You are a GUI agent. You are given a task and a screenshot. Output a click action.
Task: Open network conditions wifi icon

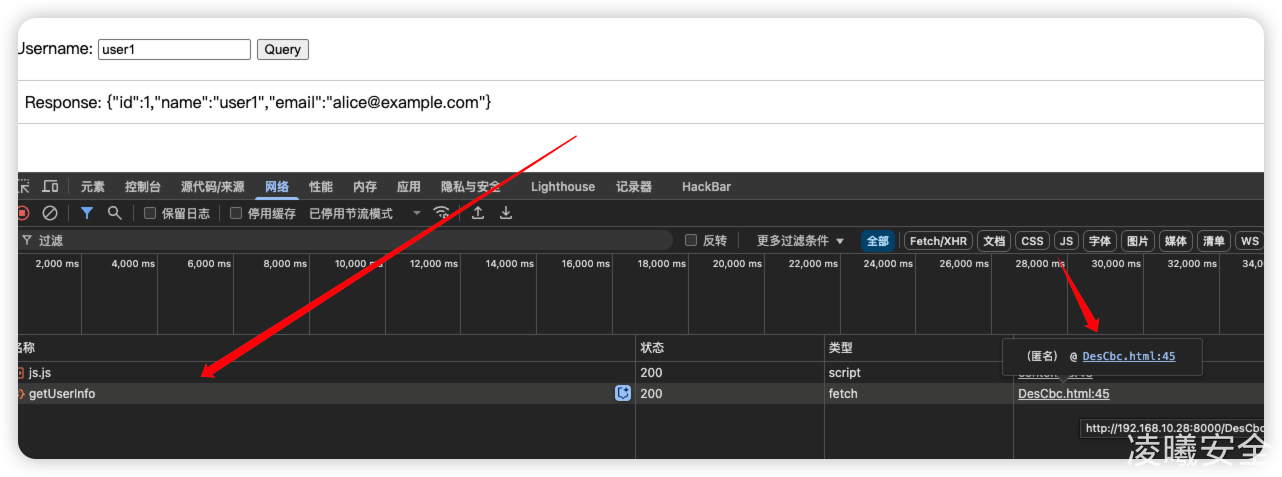click(x=441, y=213)
